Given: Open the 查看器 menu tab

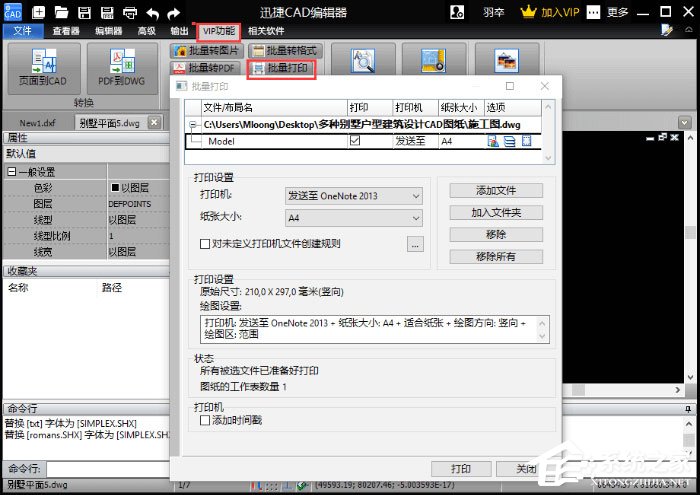Looking at the screenshot, I should click(66, 31).
